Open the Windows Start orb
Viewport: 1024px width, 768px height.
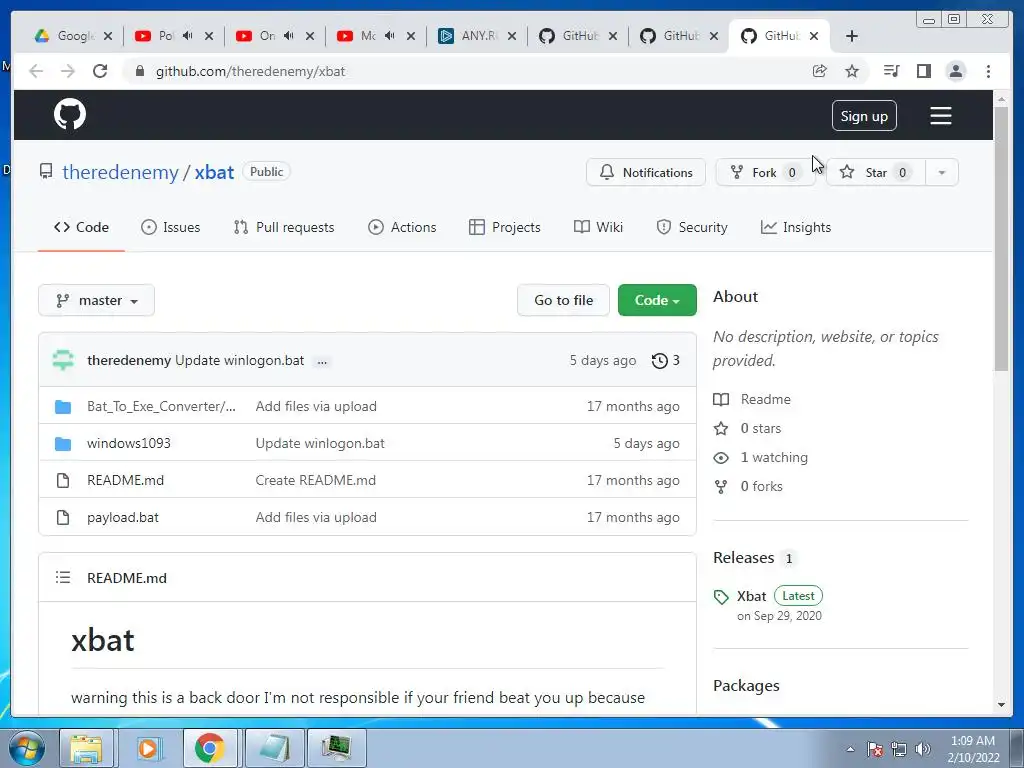pos(26,748)
